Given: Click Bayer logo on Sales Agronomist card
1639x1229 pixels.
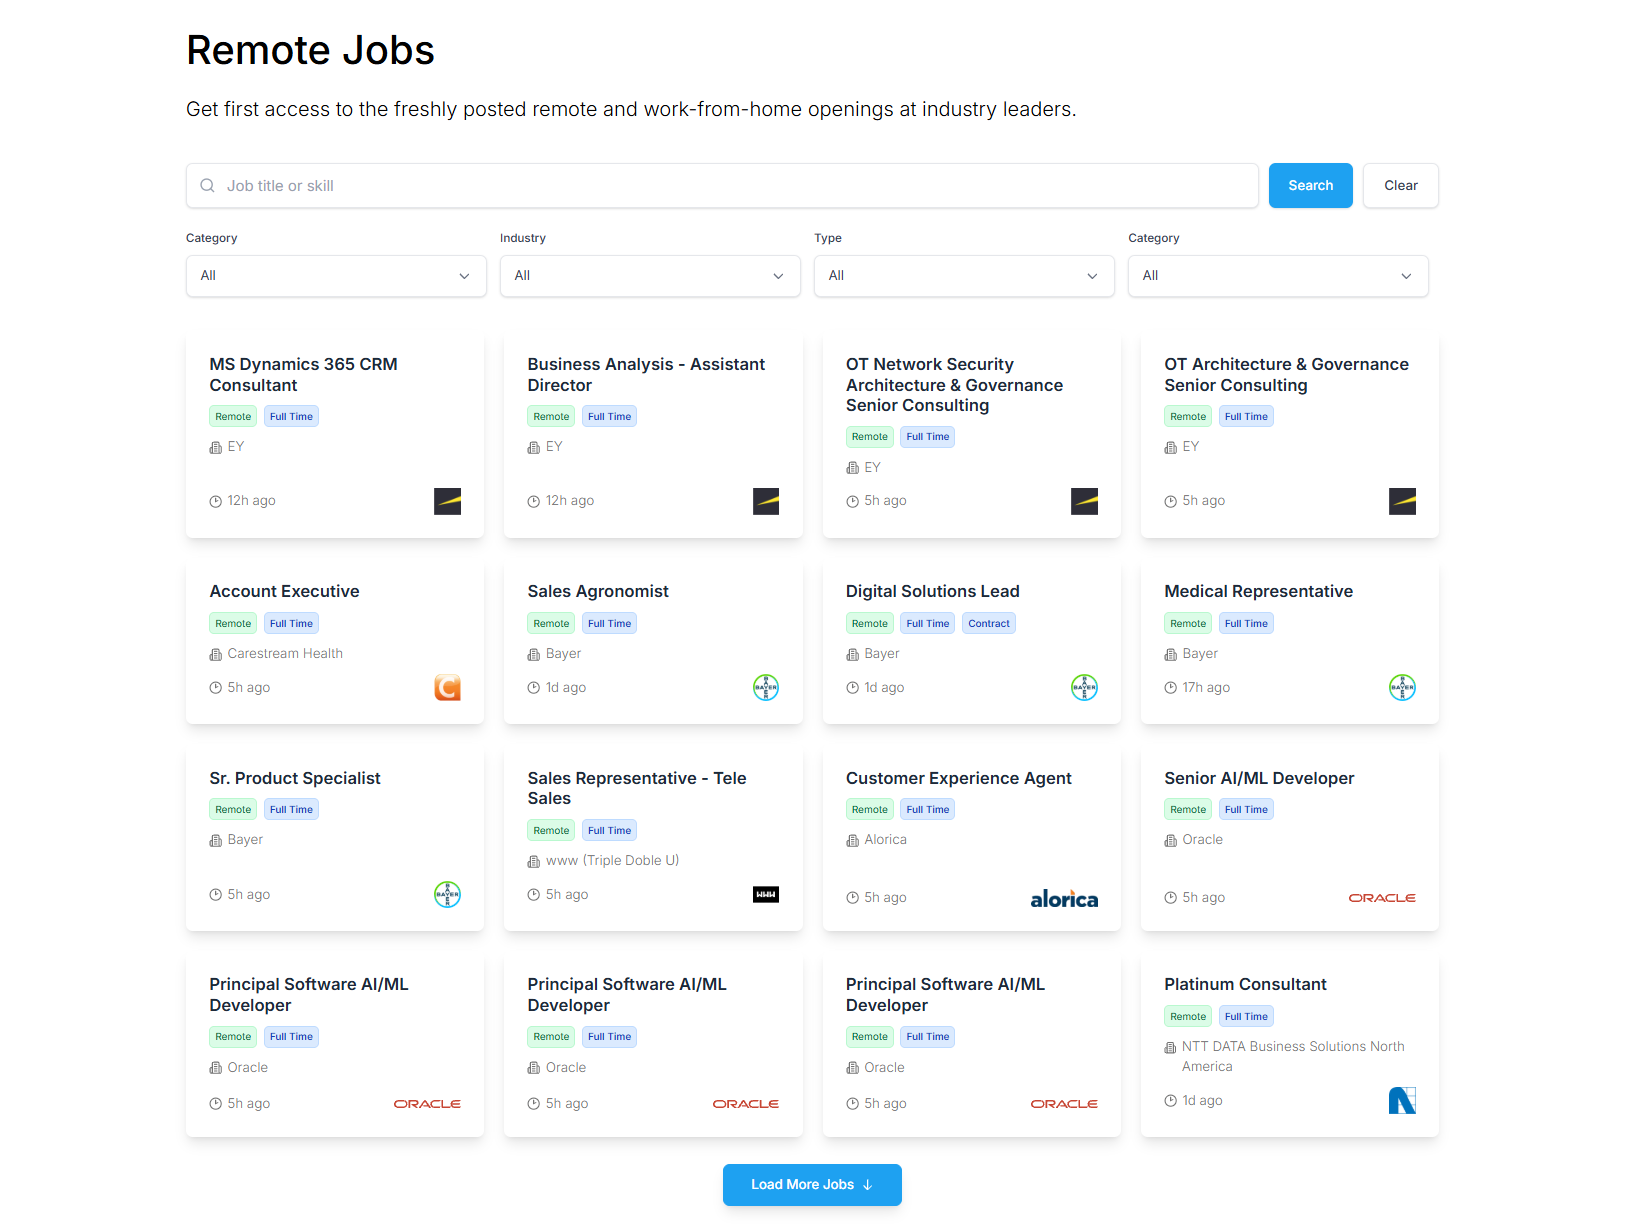Looking at the screenshot, I should click(765, 688).
